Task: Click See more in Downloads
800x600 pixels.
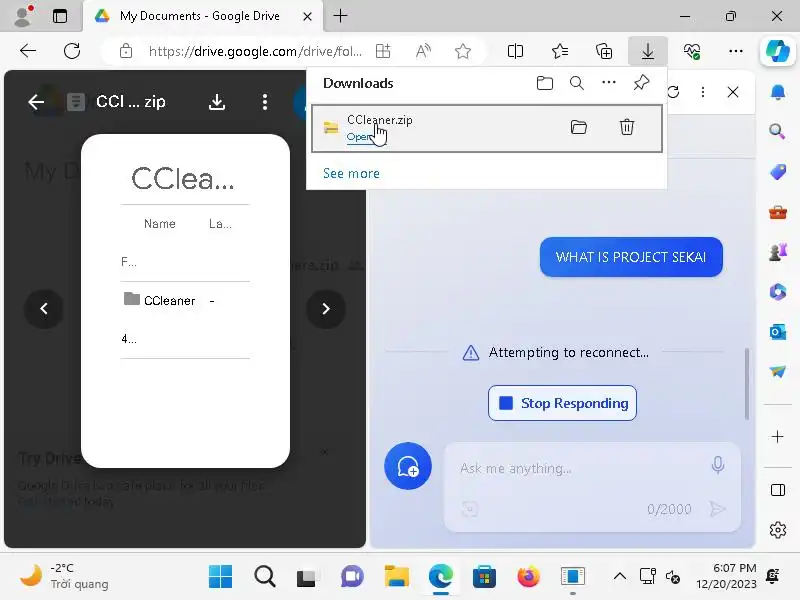Action: click(351, 173)
